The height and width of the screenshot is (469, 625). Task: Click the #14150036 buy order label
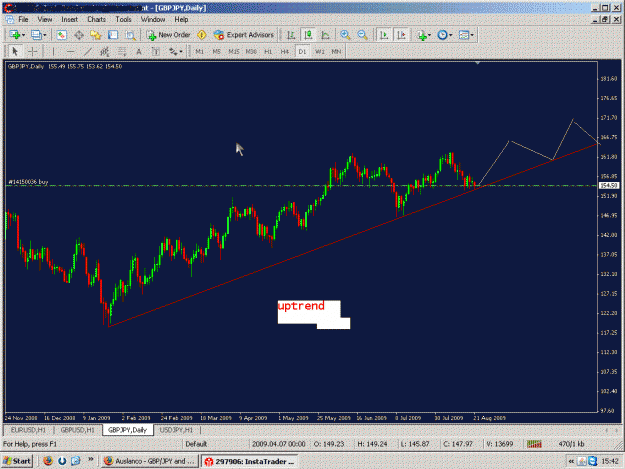pyautogui.click(x=28, y=182)
